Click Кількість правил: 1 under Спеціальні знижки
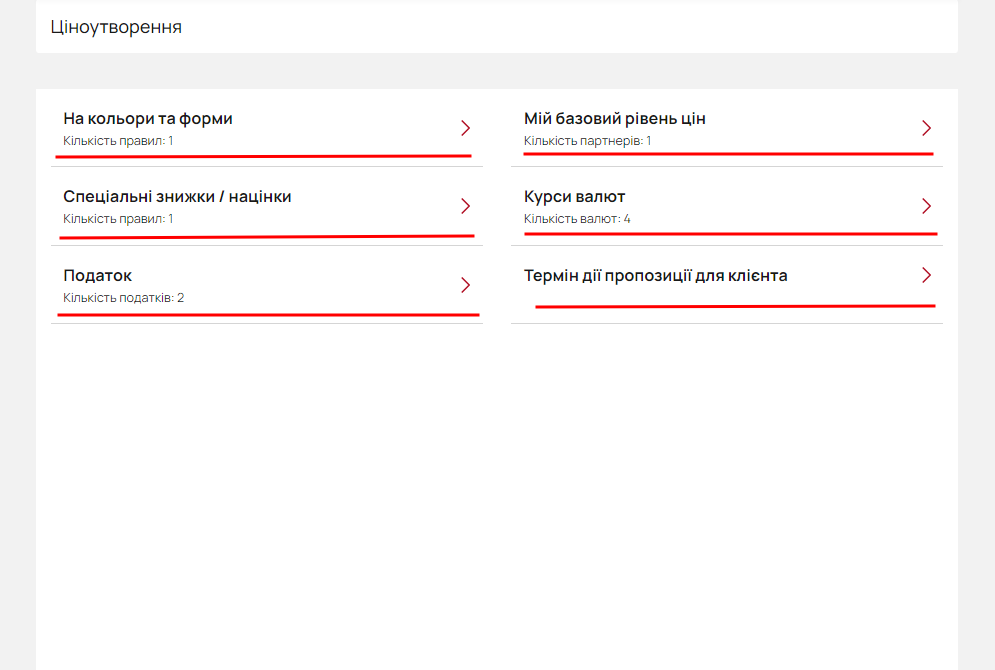The width and height of the screenshot is (995, 670). pos(118,219)
